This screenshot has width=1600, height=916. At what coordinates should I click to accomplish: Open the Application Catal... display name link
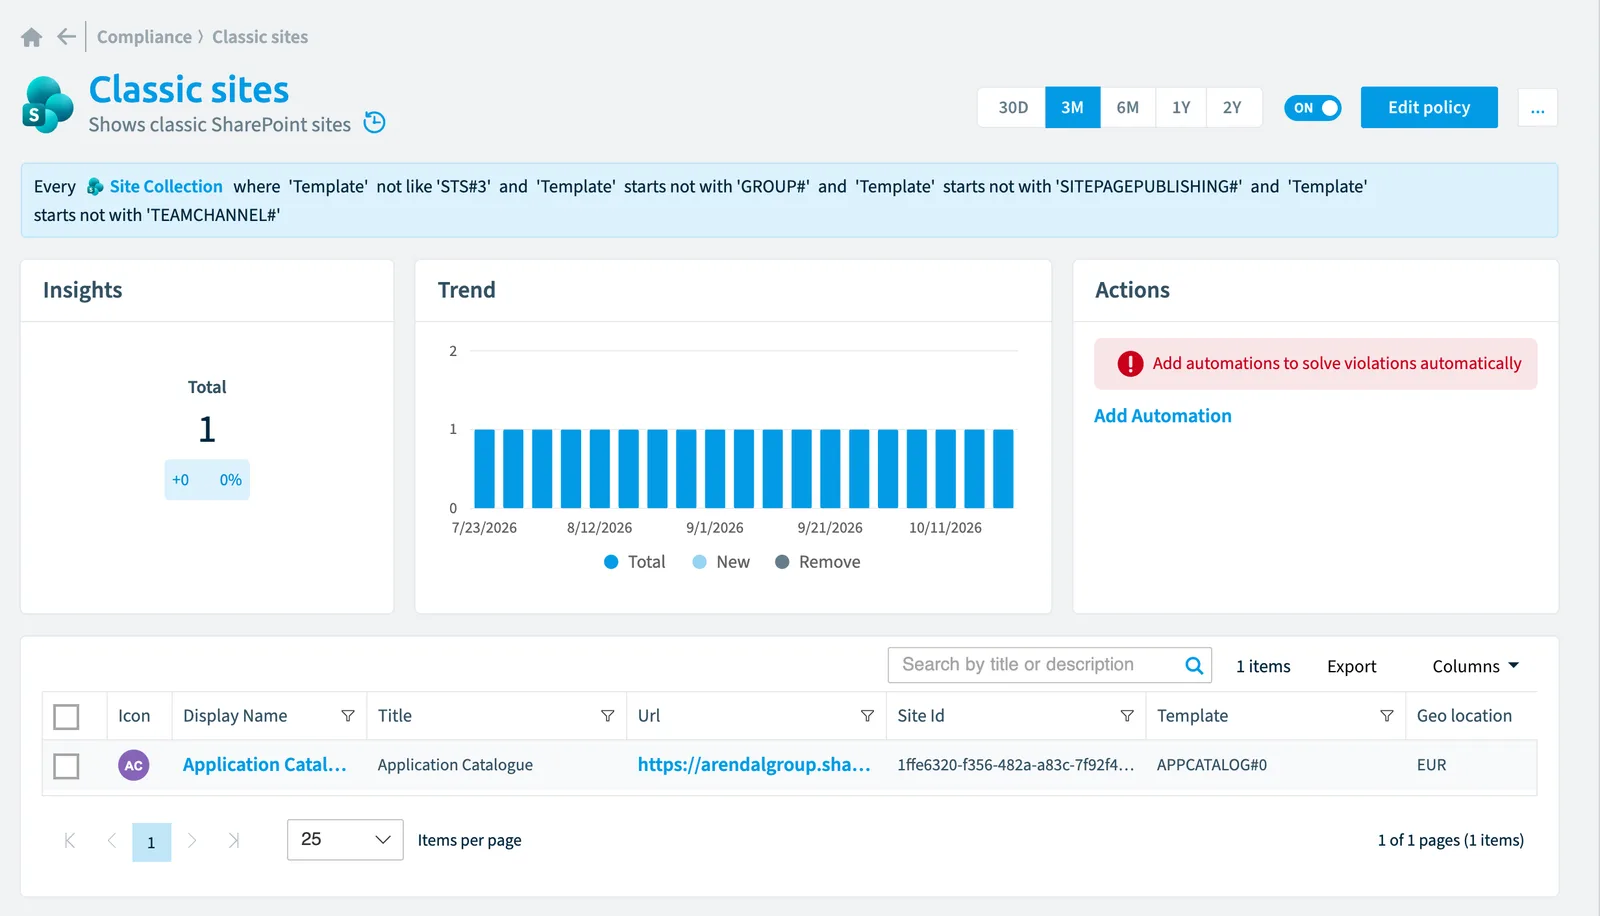(x=264, y=765)
